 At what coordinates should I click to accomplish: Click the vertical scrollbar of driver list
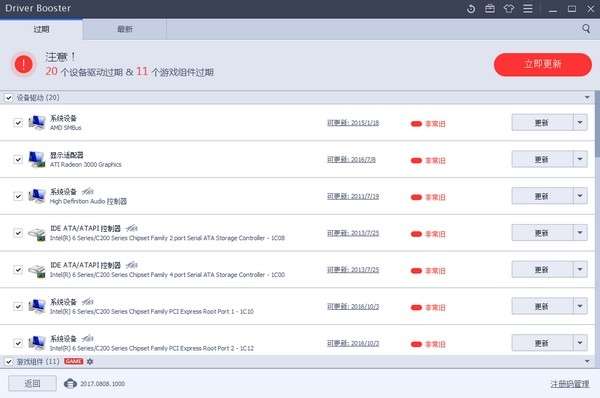(597, 124)
